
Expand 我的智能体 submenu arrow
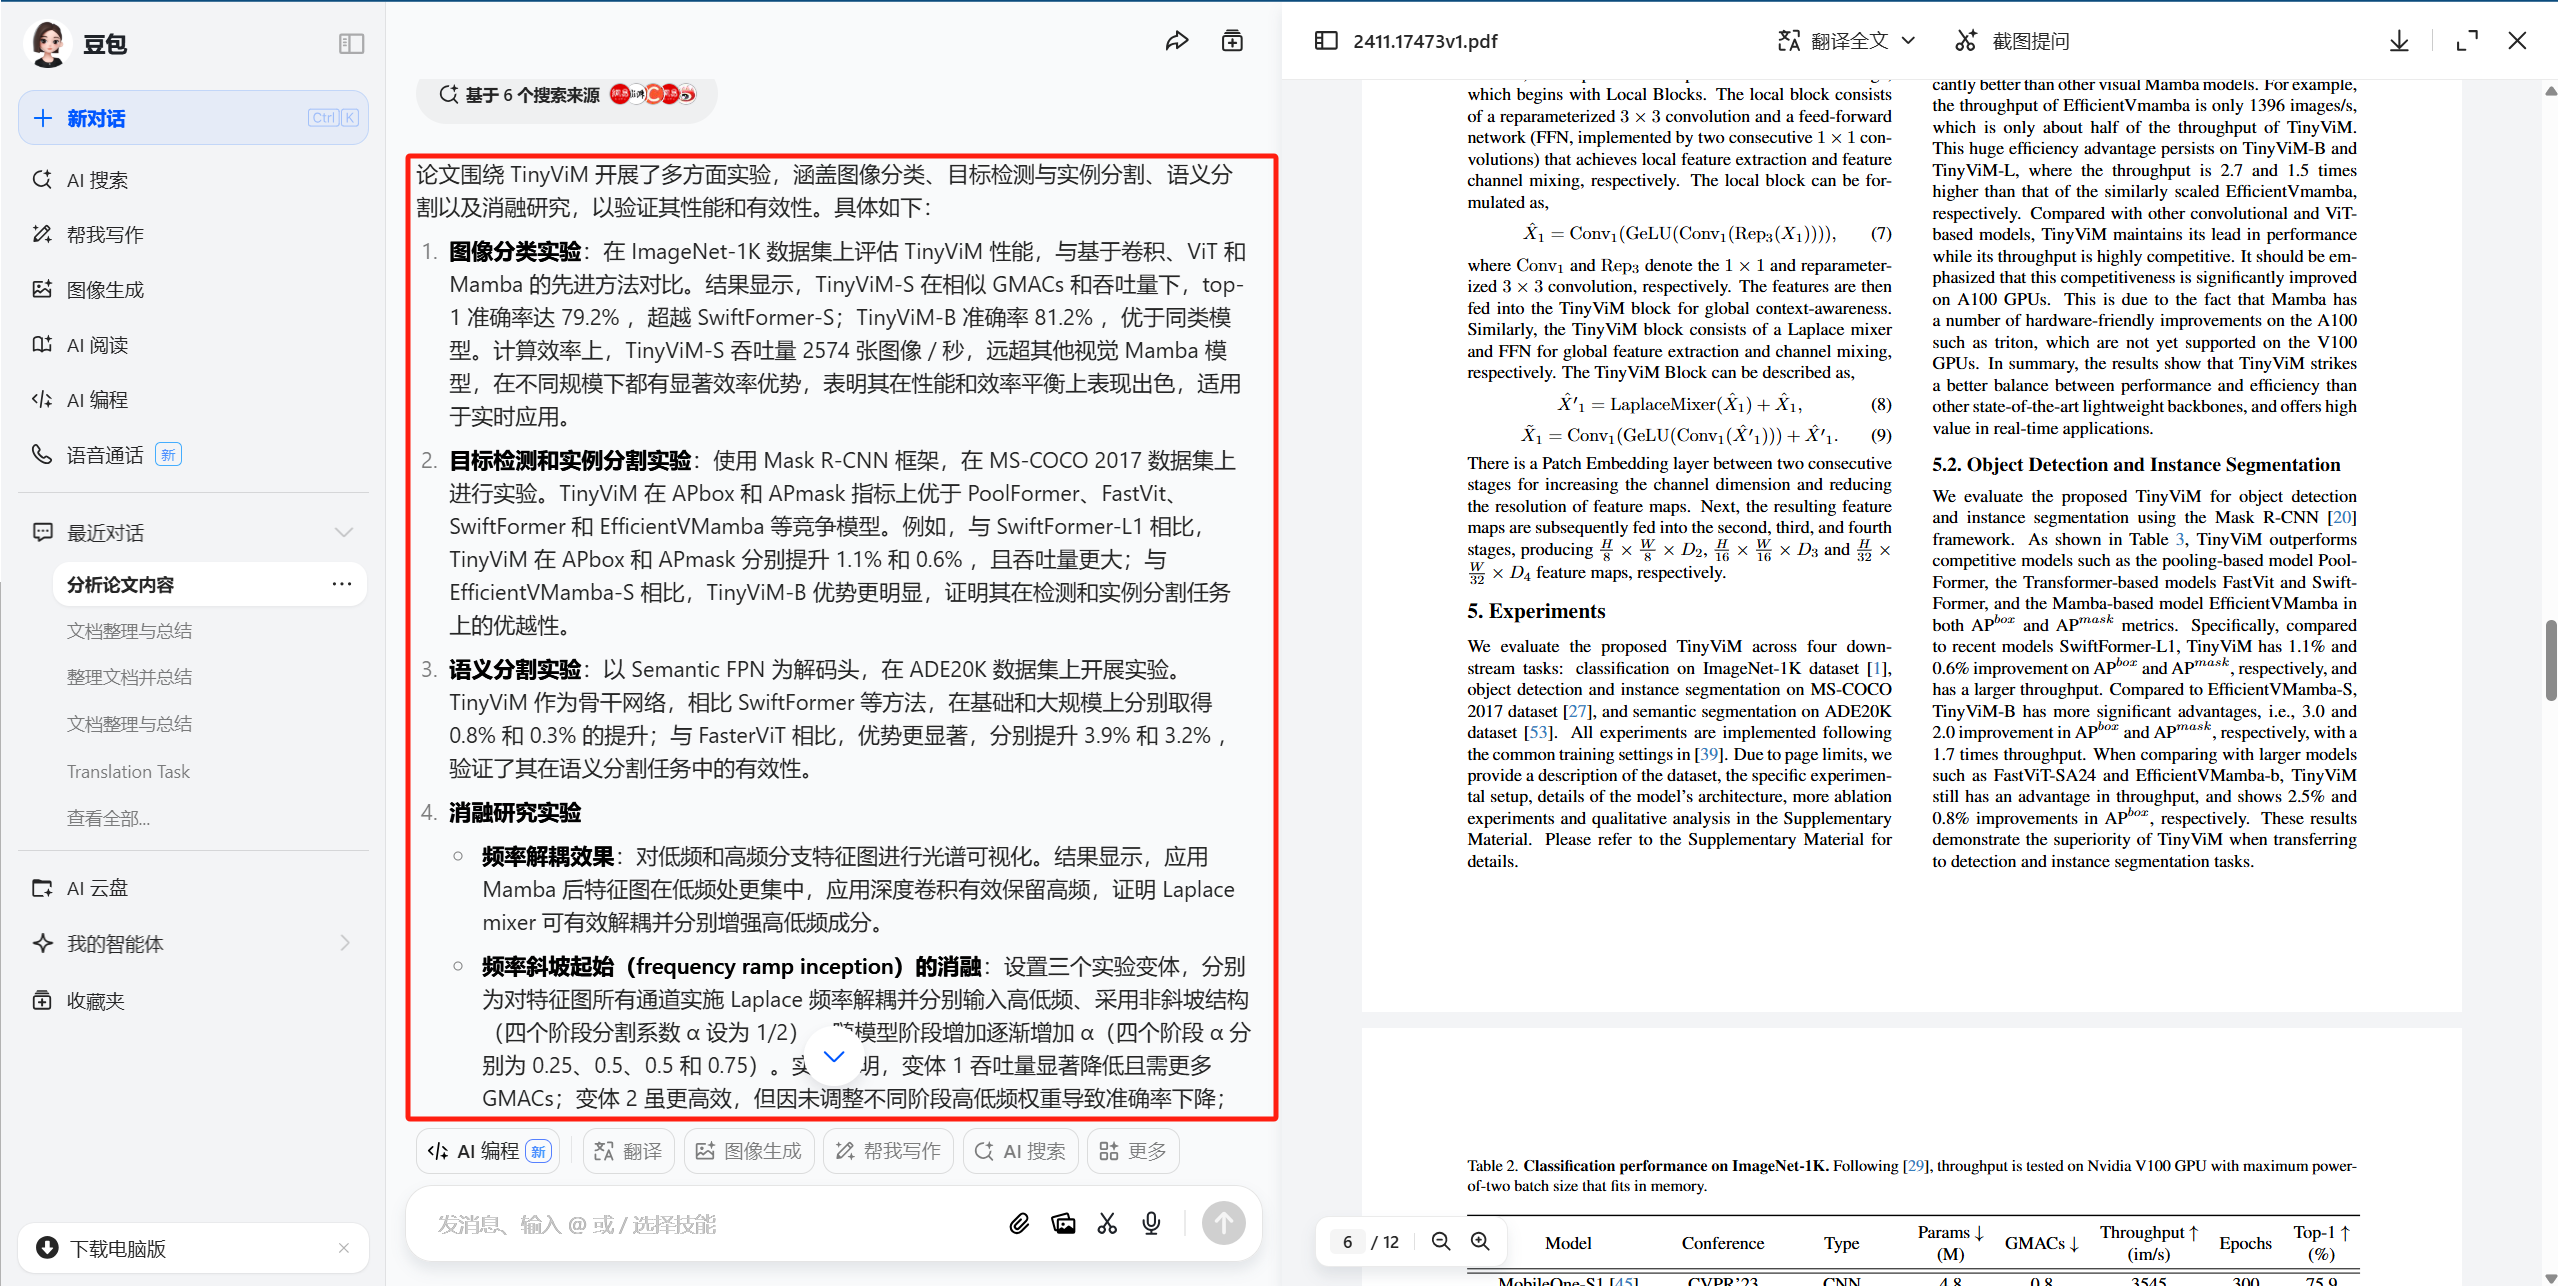pyautogui.click(x=345, y=943)
